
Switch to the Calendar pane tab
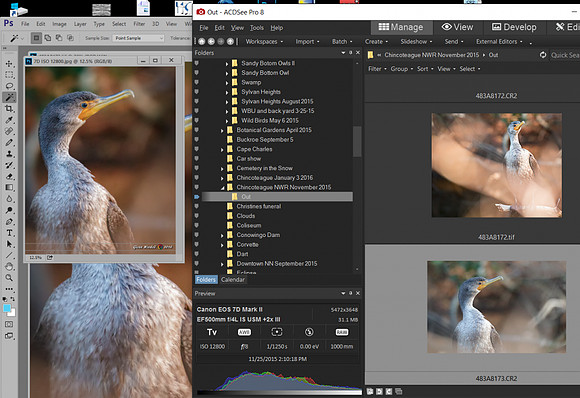[x=233, y=280]
